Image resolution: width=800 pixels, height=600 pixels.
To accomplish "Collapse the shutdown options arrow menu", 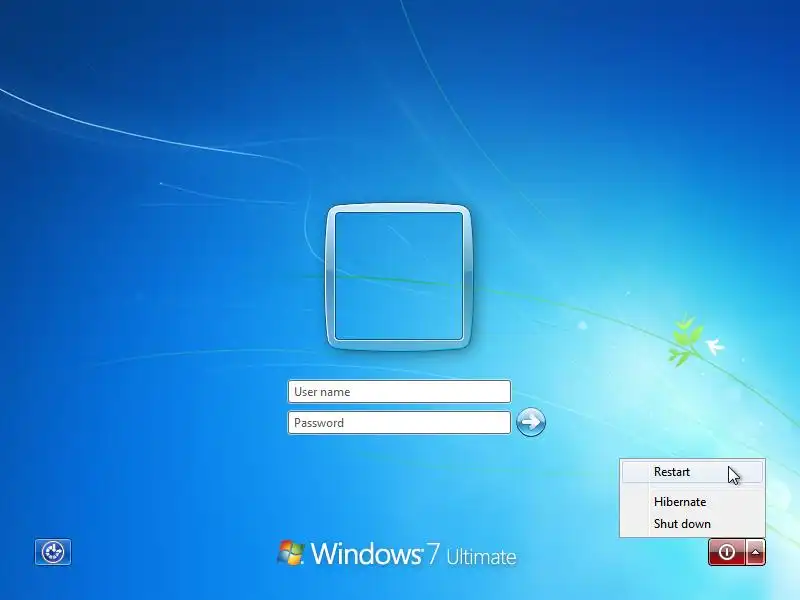I will (x=756, y=552).
